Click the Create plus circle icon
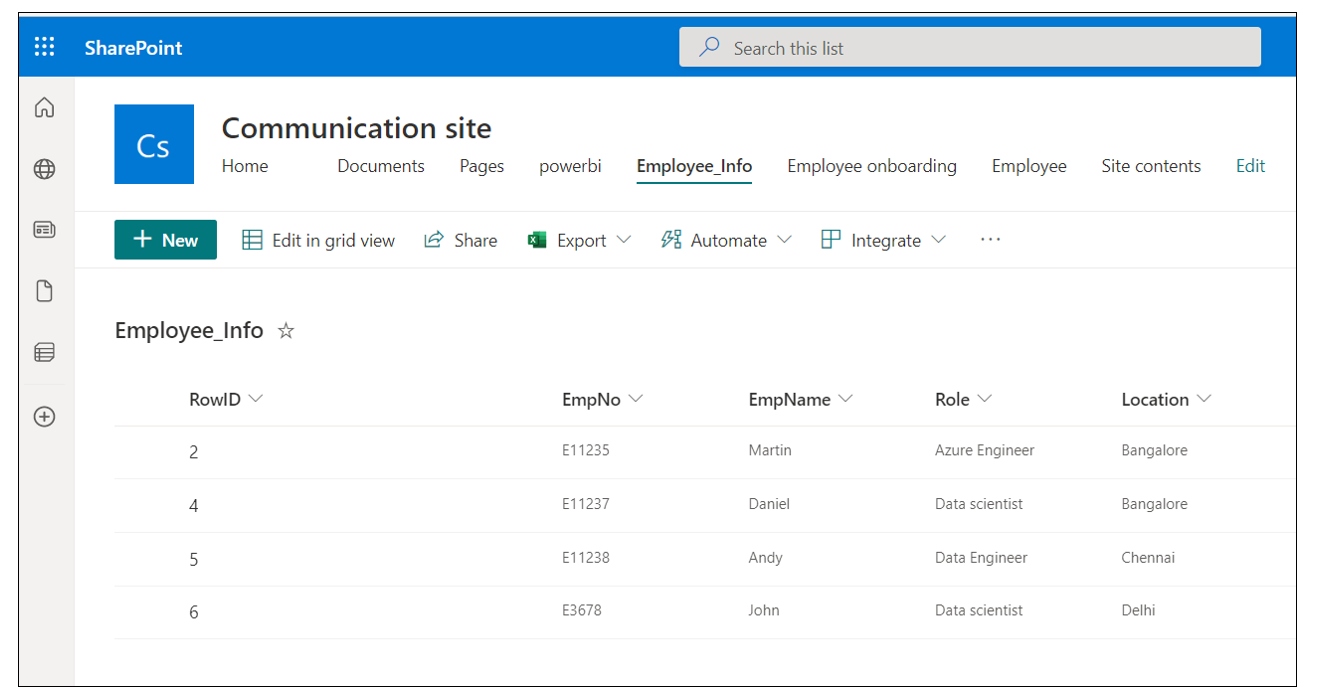 44,417
